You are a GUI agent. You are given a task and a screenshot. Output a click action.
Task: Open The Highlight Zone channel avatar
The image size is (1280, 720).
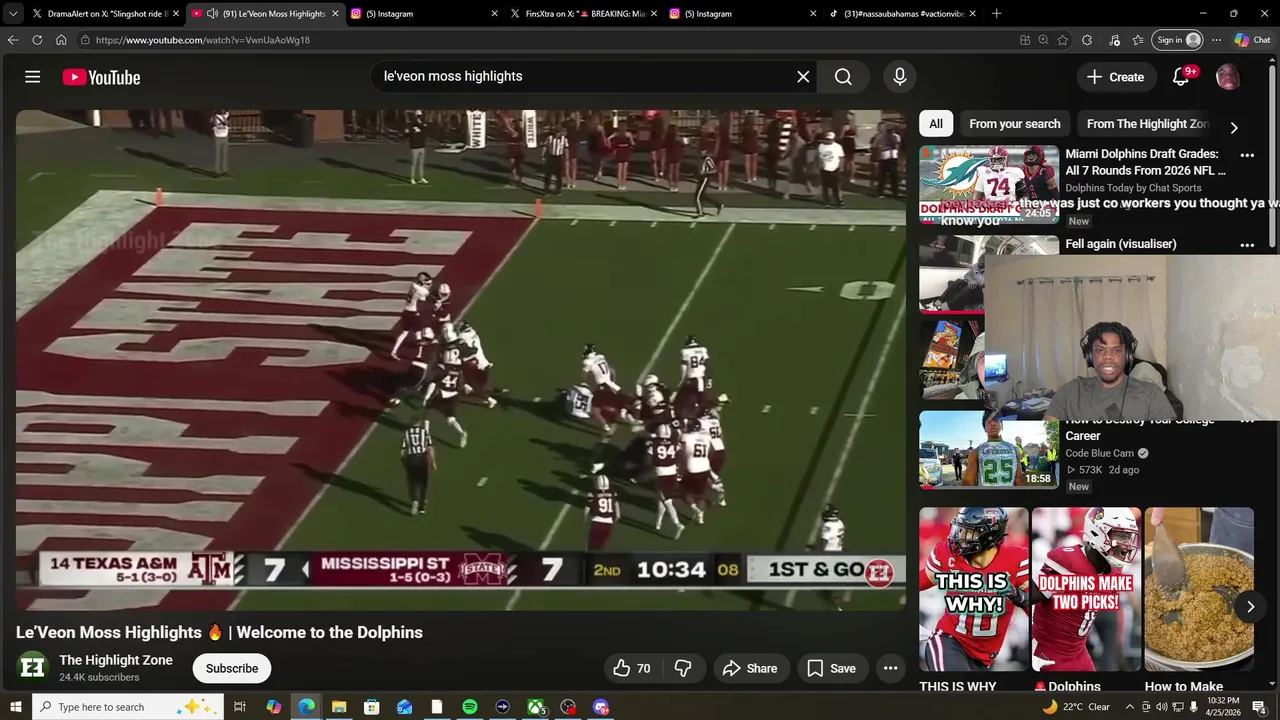[x=32, y=667]
